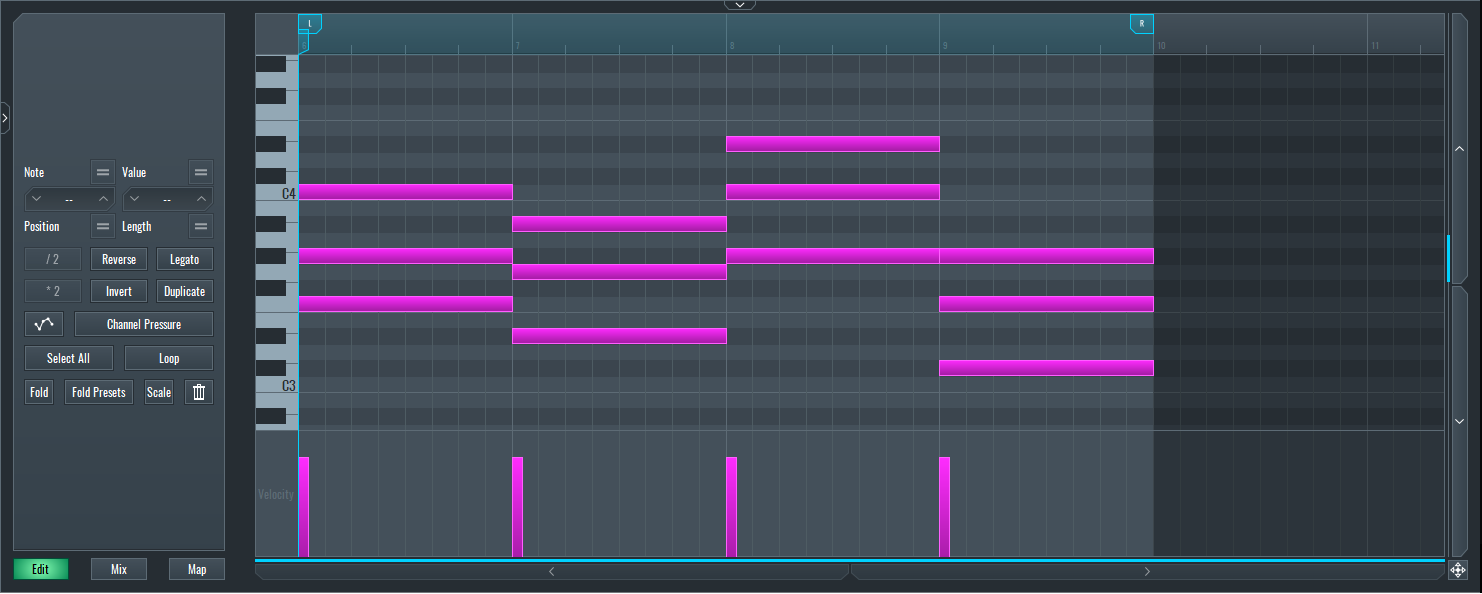Toggle the Loop button
Screen dimensions: 1482x594
pyautogui.click(x=169, y=358)
